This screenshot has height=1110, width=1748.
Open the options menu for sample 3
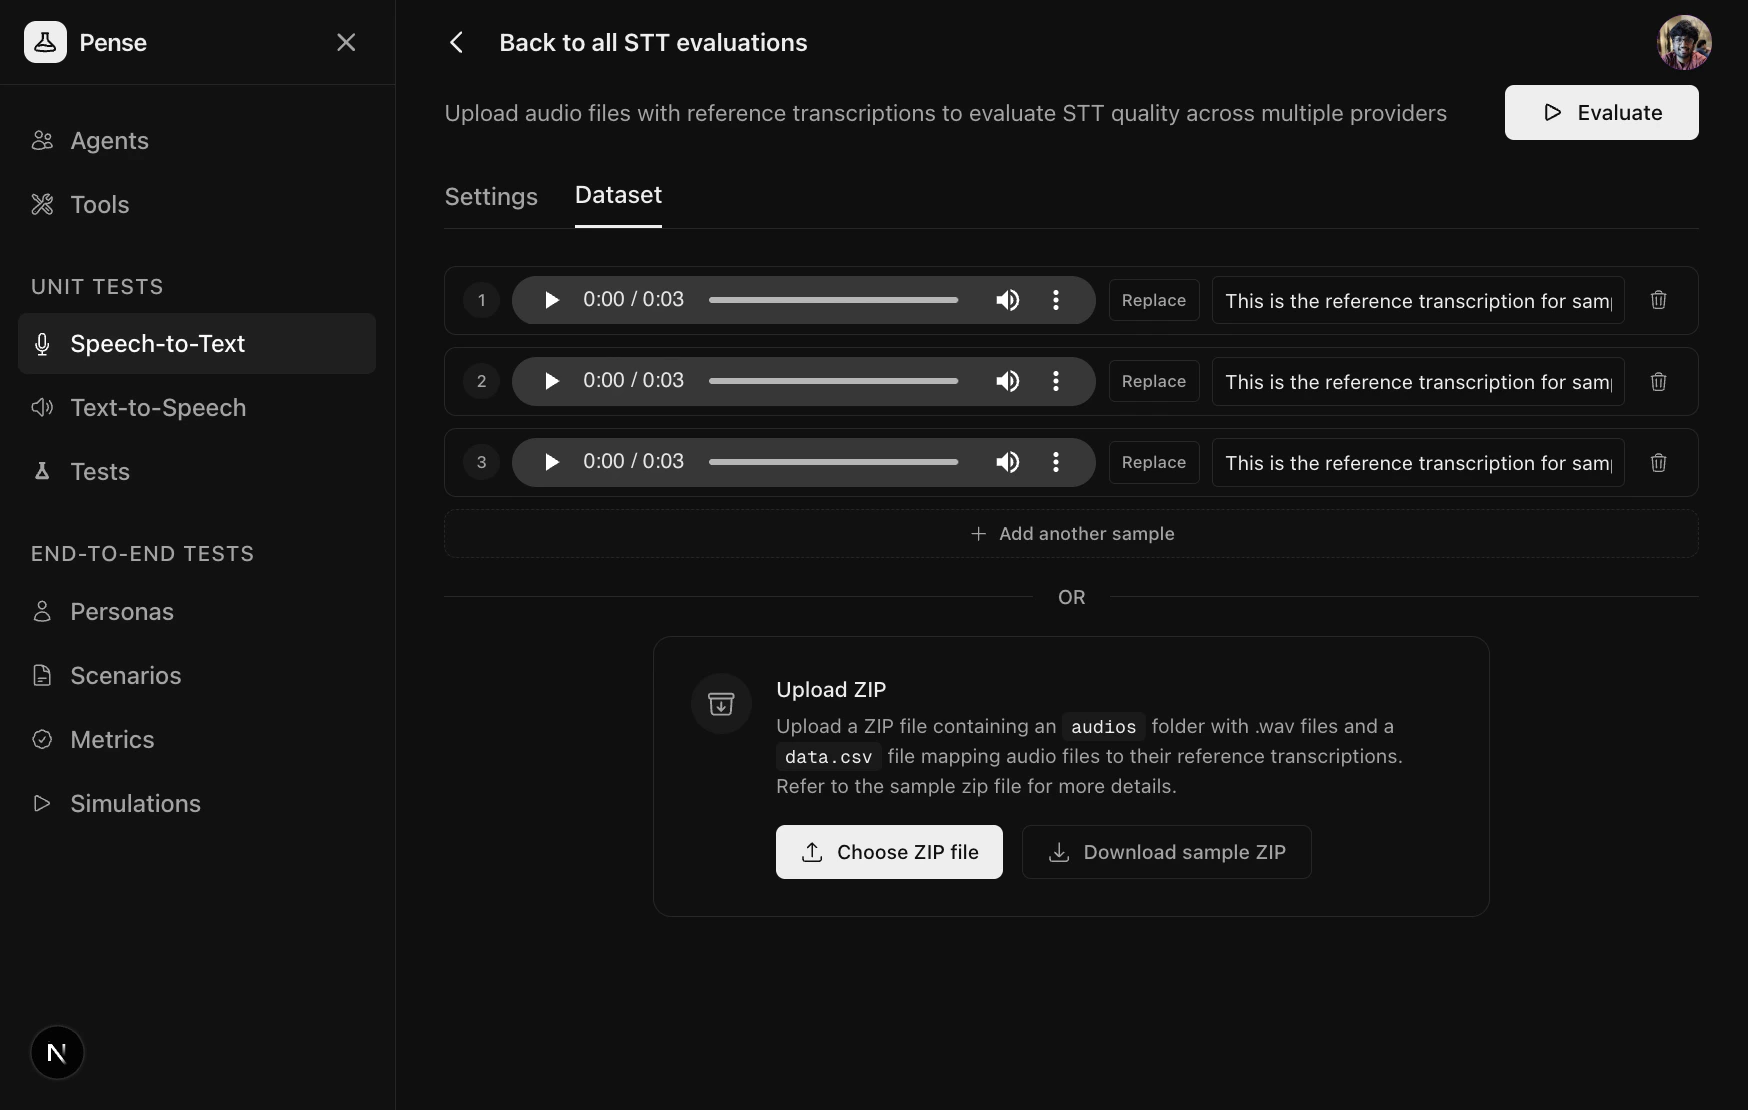tap(1055, 462)
